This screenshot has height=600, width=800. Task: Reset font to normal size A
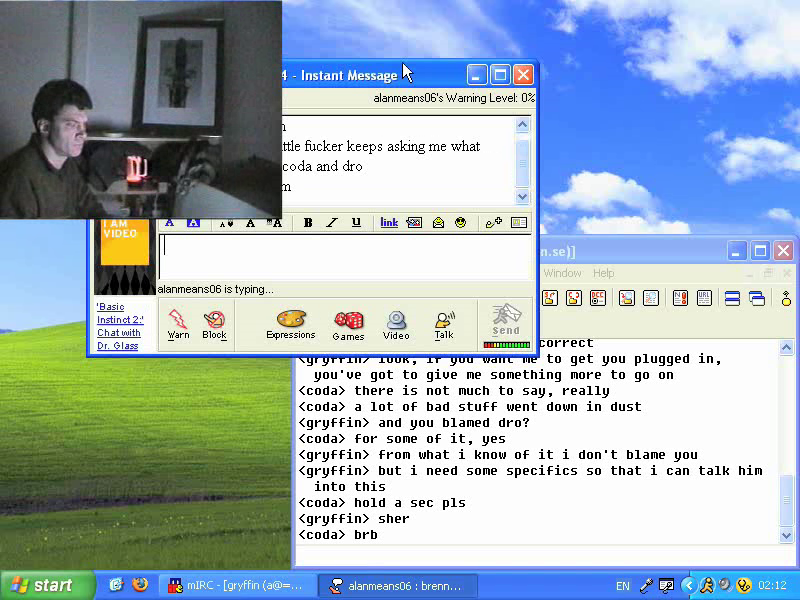coord(250,223)
